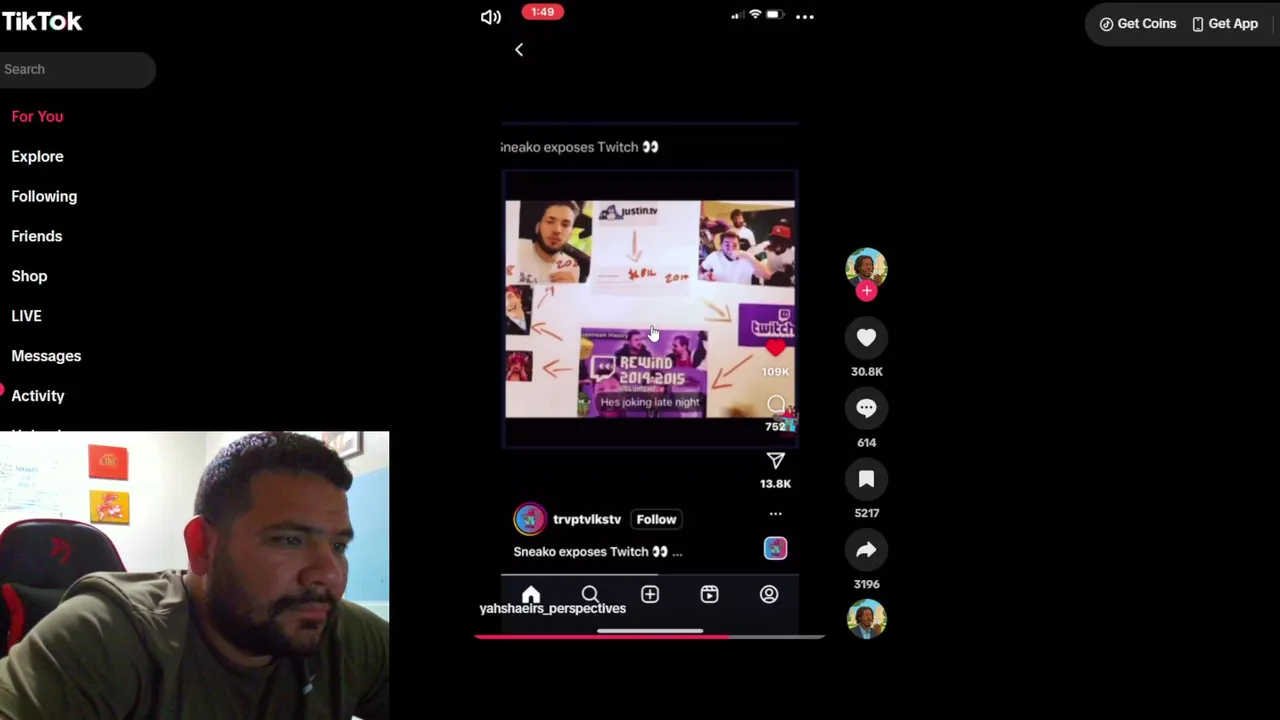Viewport: 1280px width, 720px height.
Task: Click Get Coins button
Action: click(1138, 24)
